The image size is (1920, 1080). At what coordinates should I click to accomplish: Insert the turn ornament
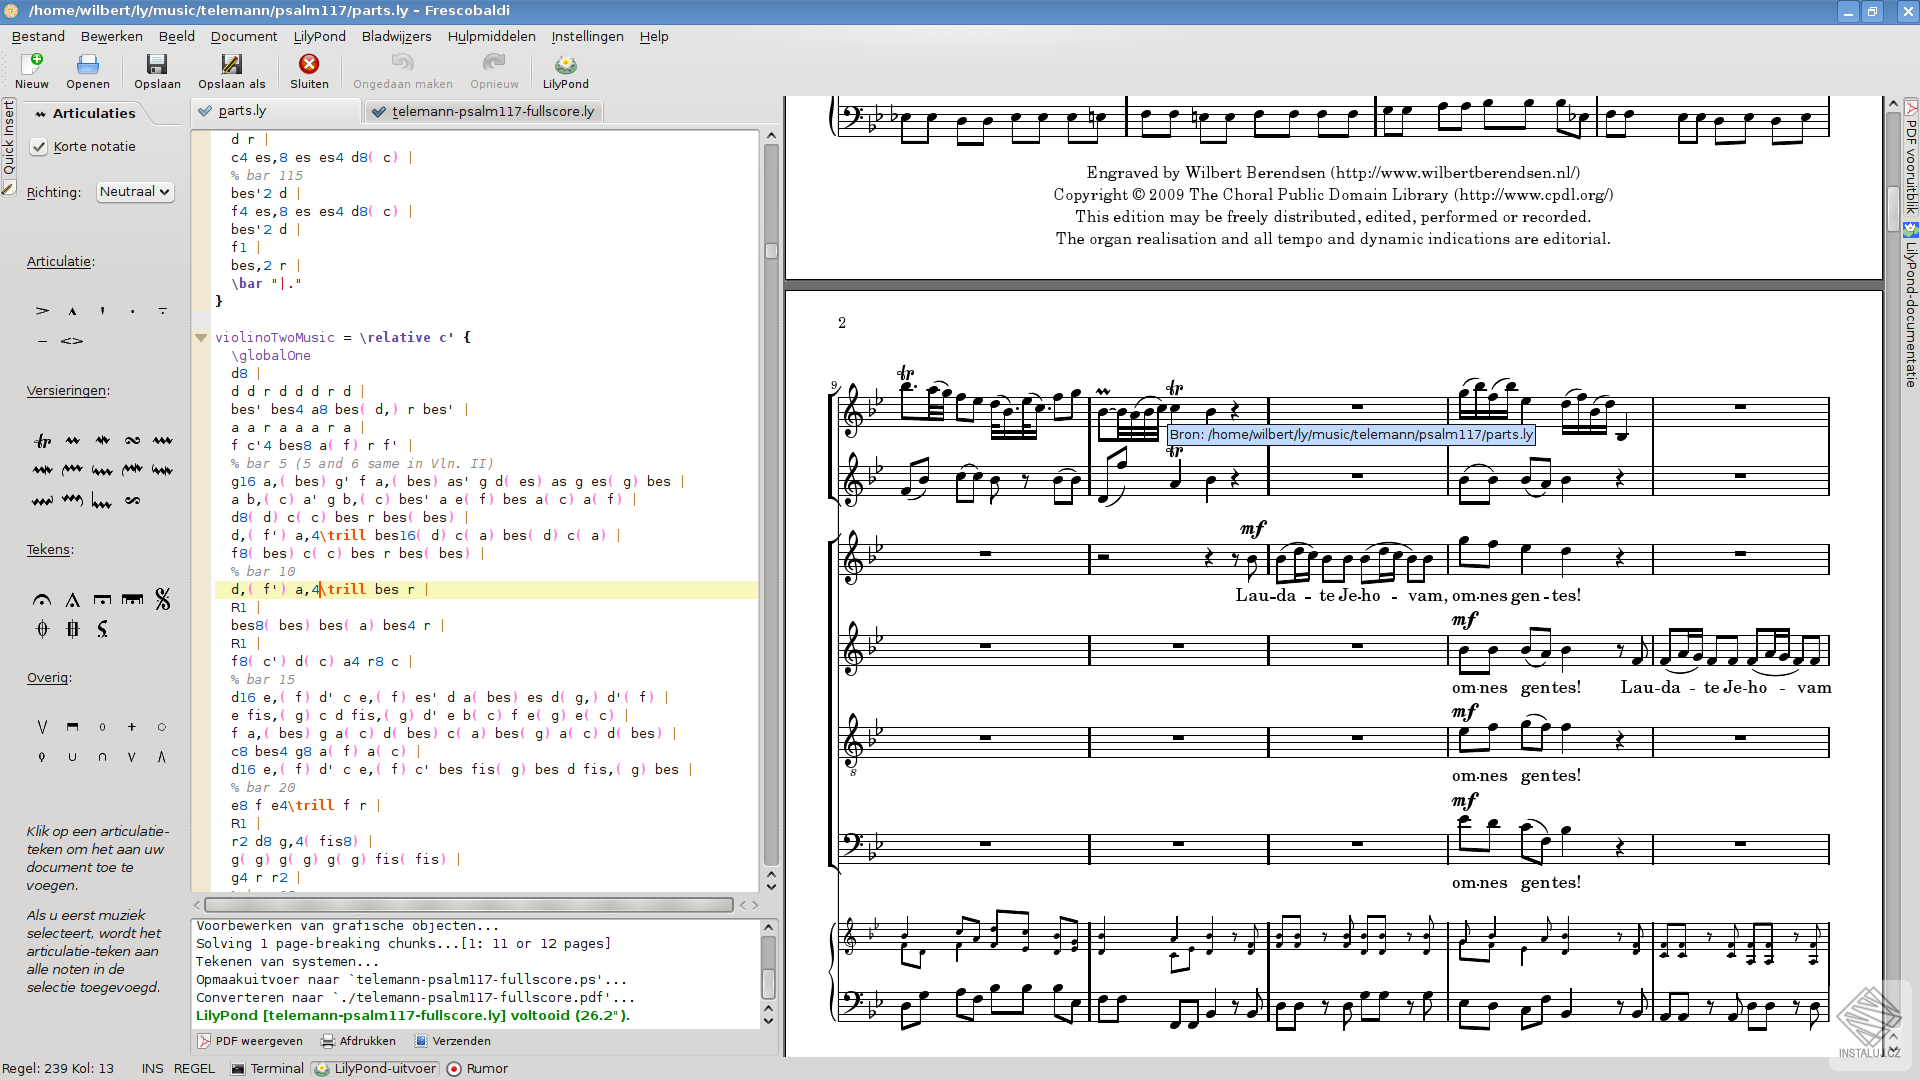point(132,440)
